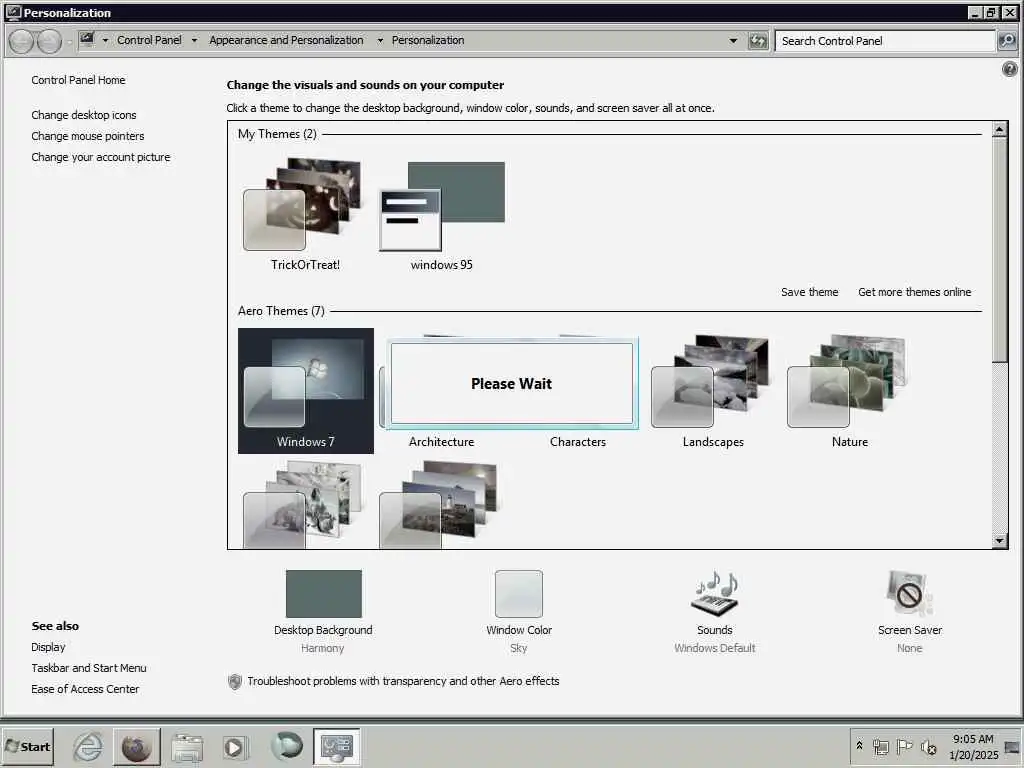The height and width of the screenshot is (768, 1024).
Task: Open the Screen Saver settings icon
Action: (909, 593)
